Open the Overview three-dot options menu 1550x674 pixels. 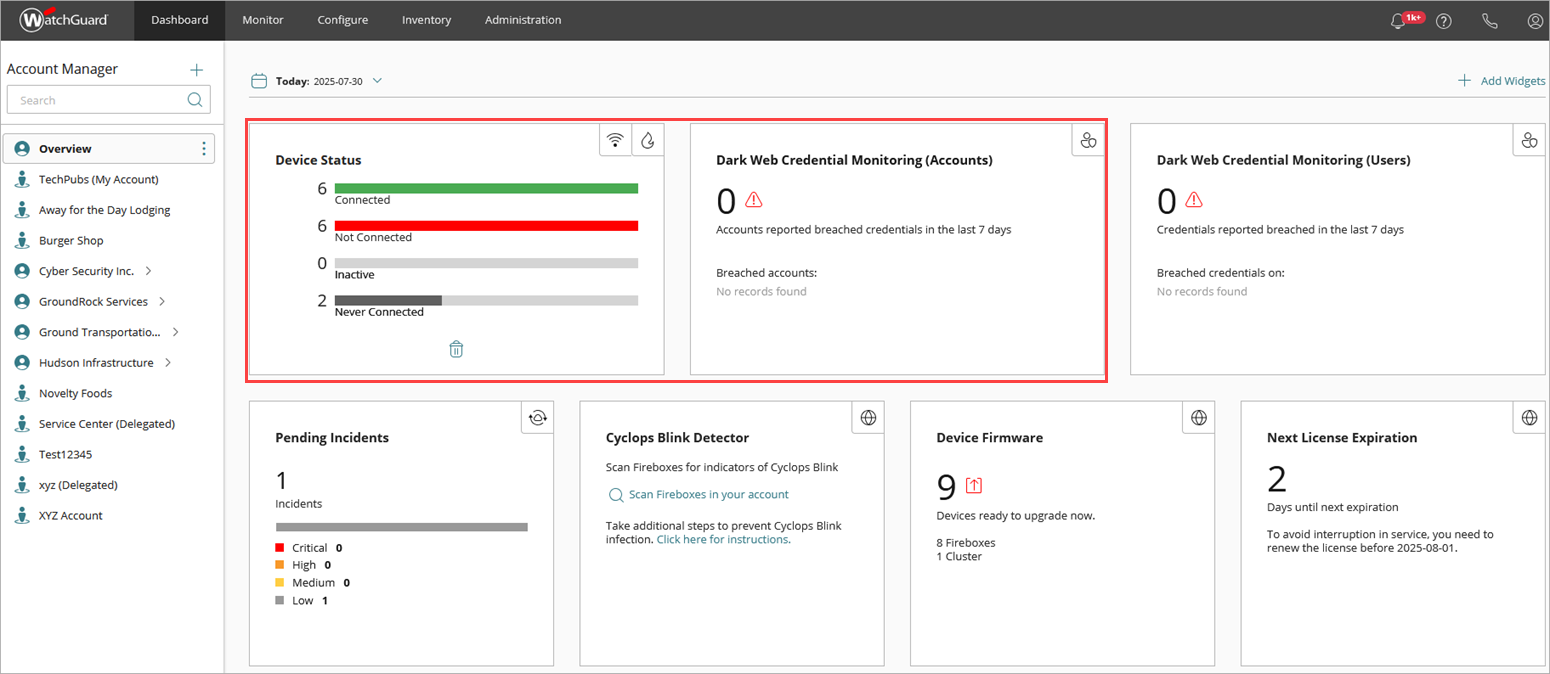pos(204,149)
